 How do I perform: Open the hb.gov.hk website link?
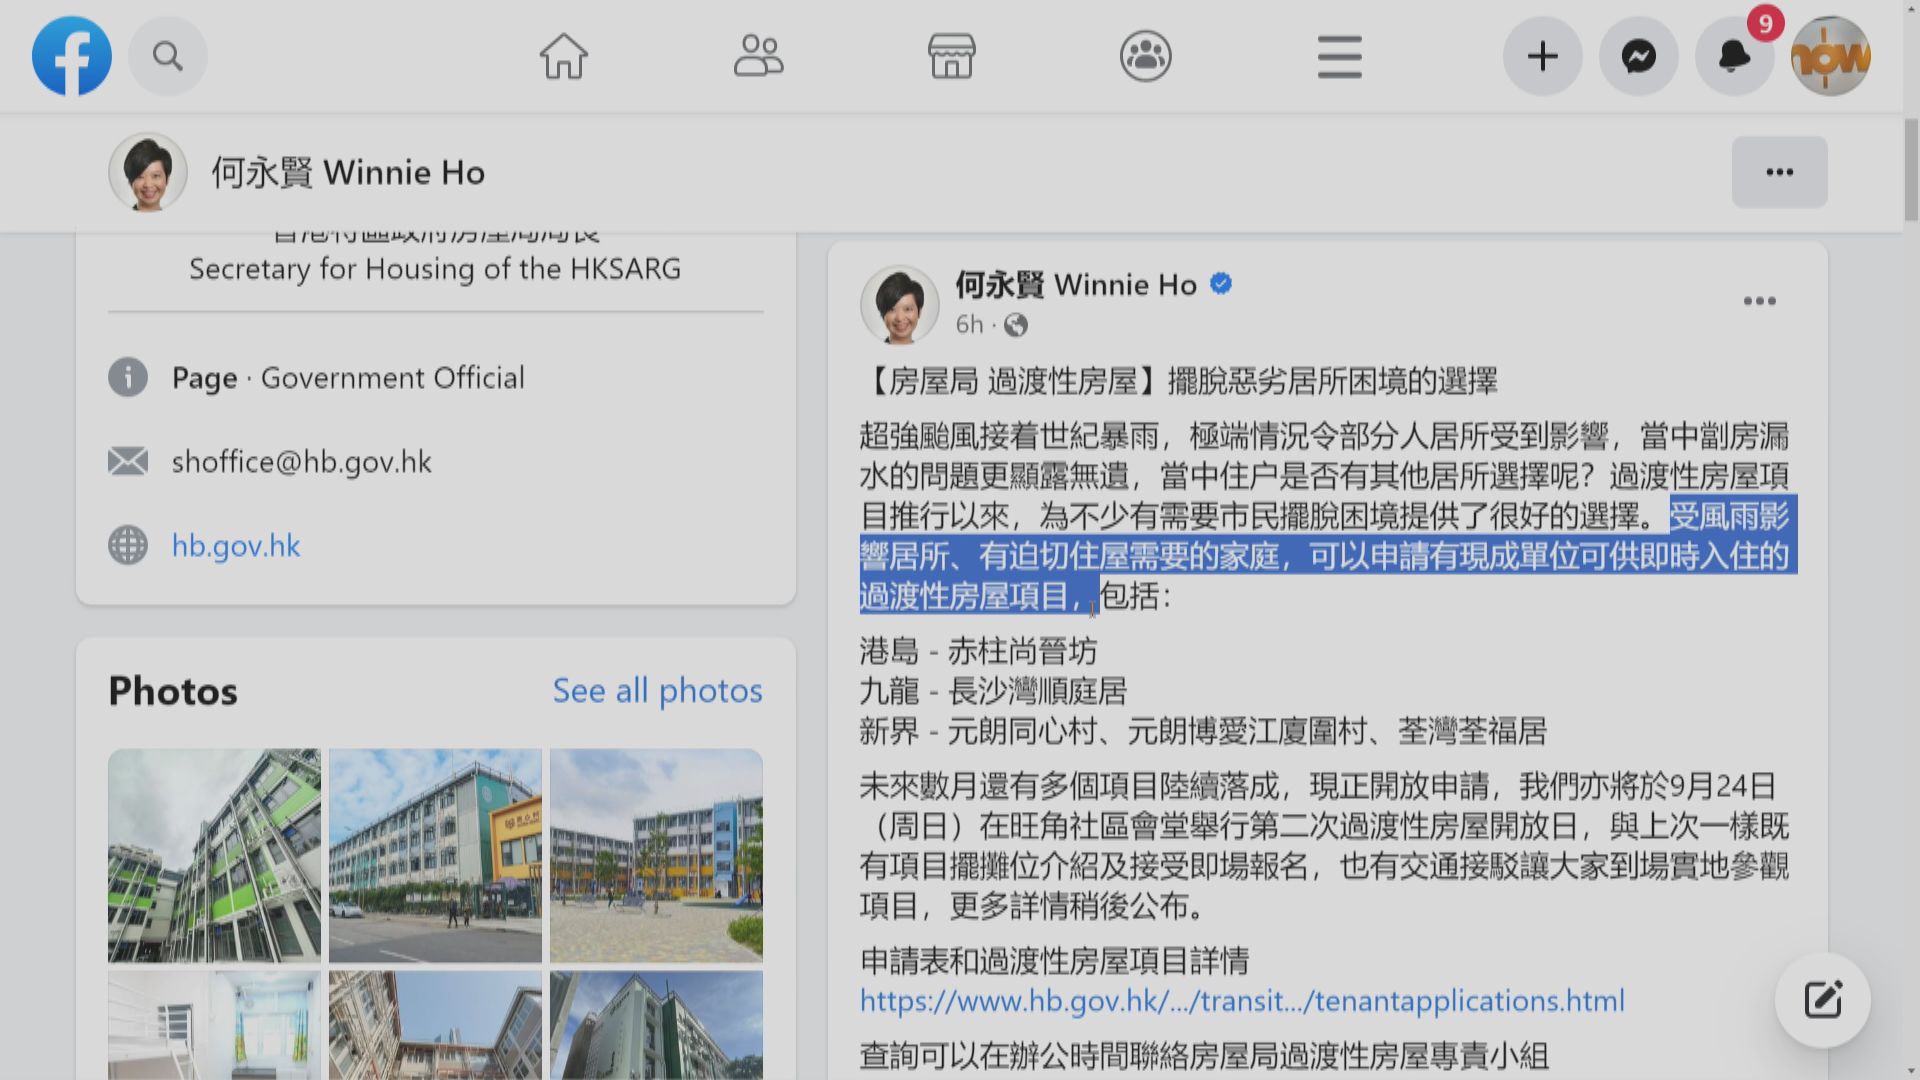coord(237,545)
